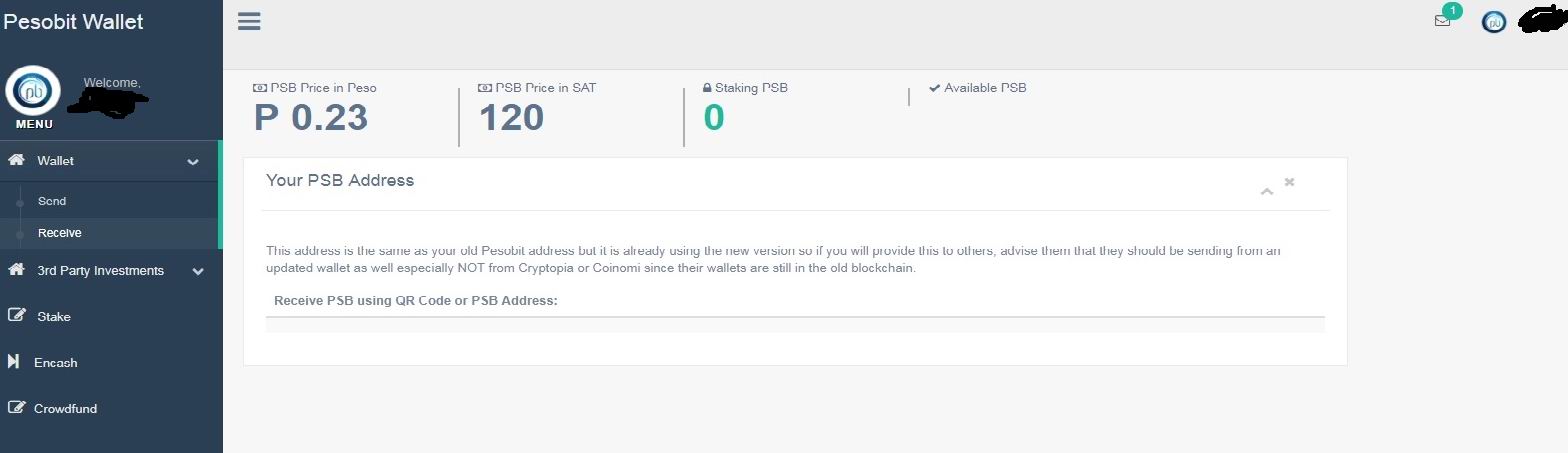The image size is (1568, 453).
Task: Click the 3rd Party Investments home icon
Action: tap(16, 270)
